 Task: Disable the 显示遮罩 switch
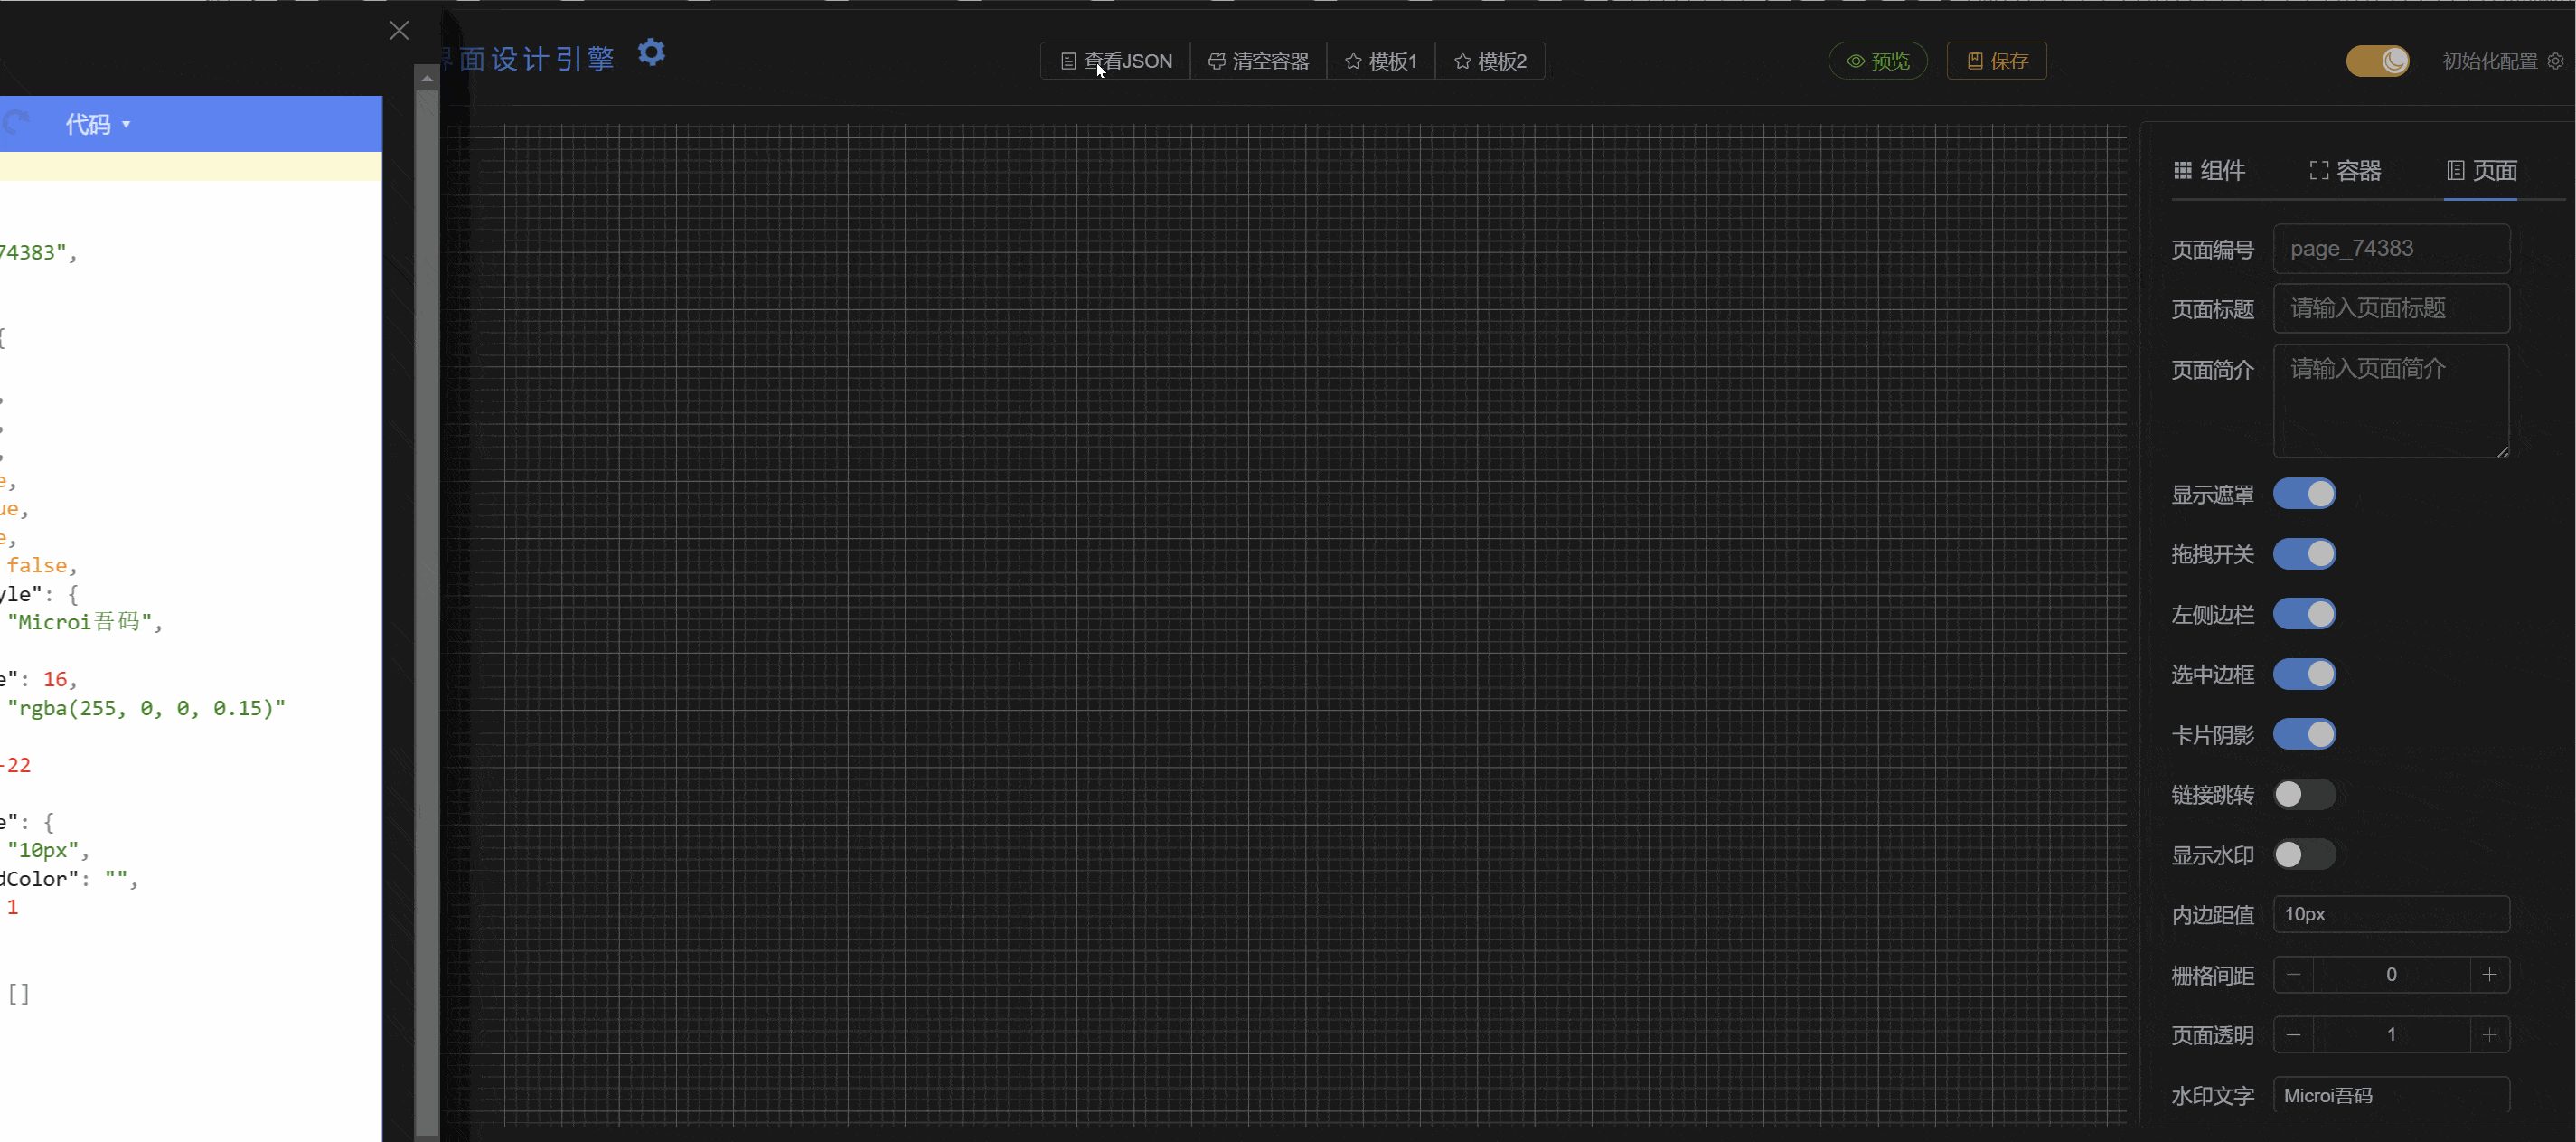pyautogui.click(x=2304, y=494)
